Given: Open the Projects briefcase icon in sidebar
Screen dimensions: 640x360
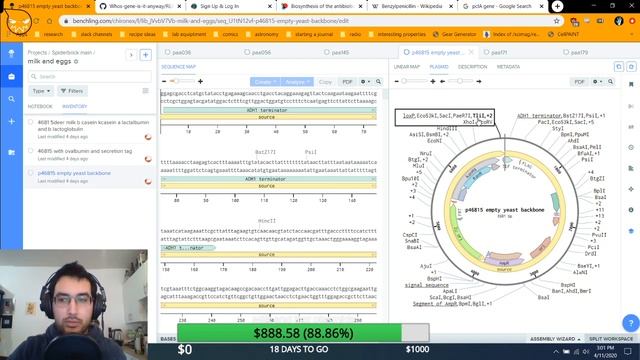Looking at the screenshot, I should coord(11,76).
